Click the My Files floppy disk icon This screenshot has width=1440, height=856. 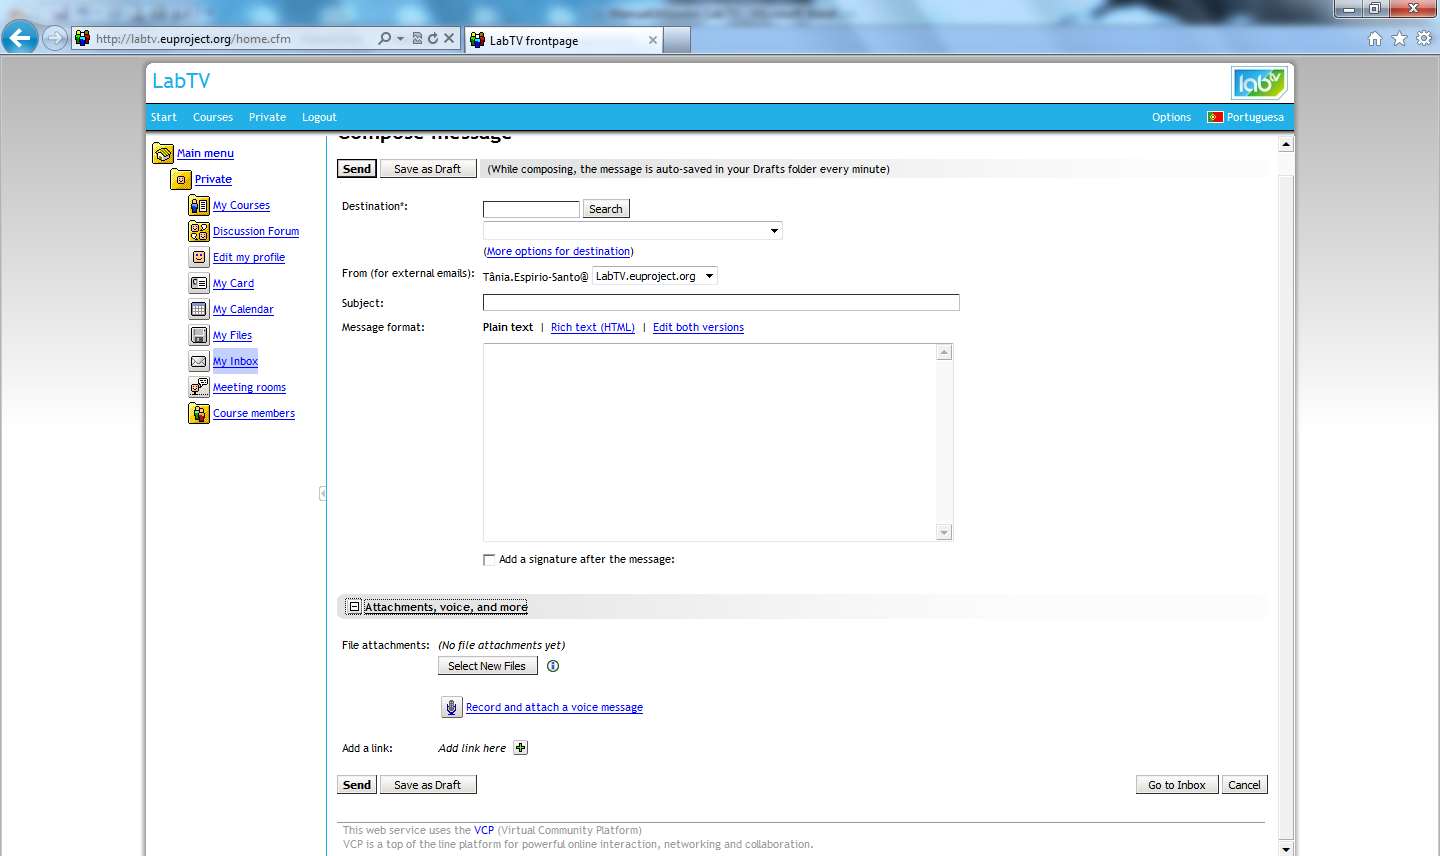[x=199, y=336]
